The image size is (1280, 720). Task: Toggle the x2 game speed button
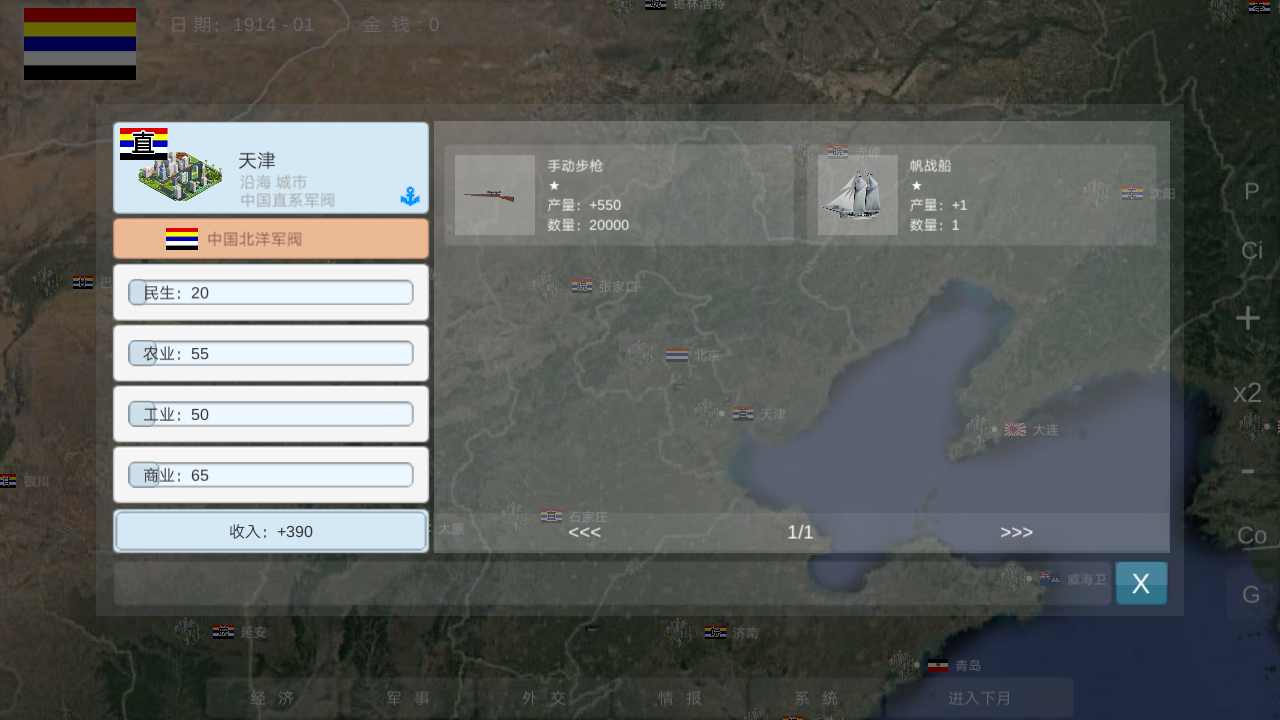click(x=1247, y=393)
